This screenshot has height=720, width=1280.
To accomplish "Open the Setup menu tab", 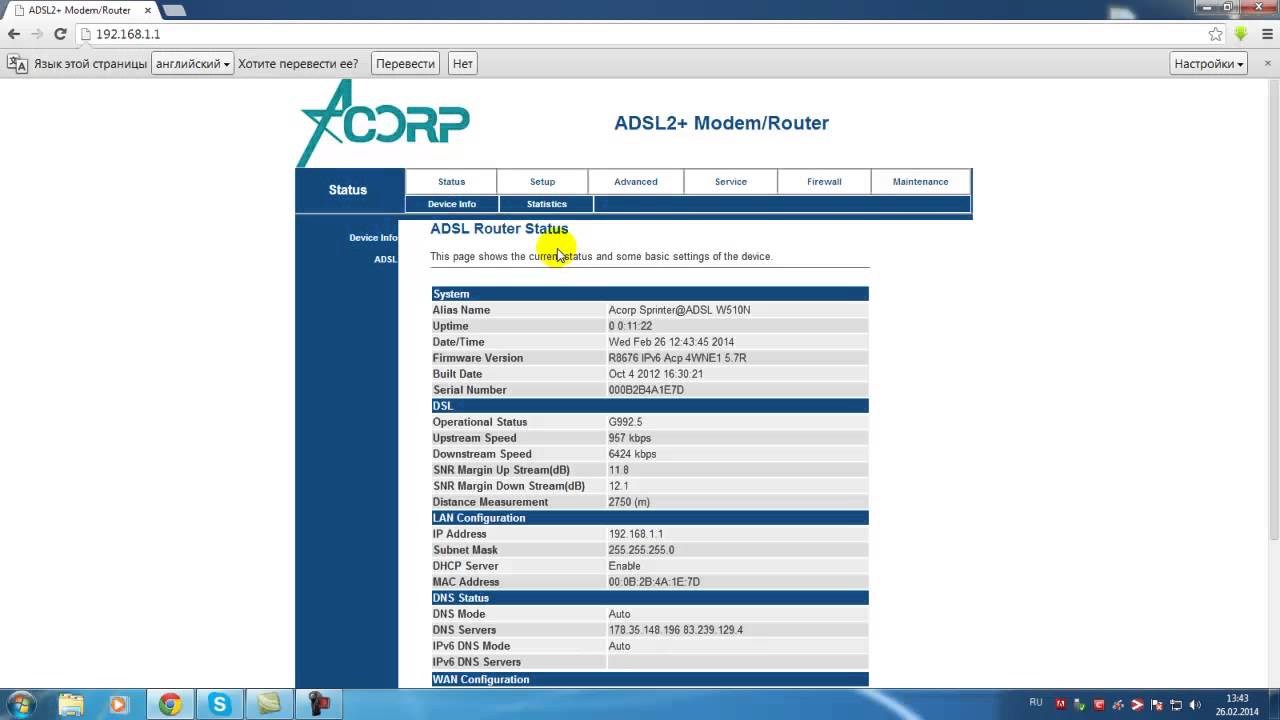I will click(542, 182).
